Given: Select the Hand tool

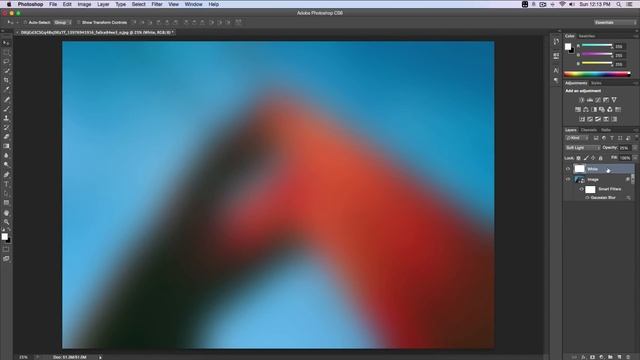Looking at the screenshot, I should (6, 213).
